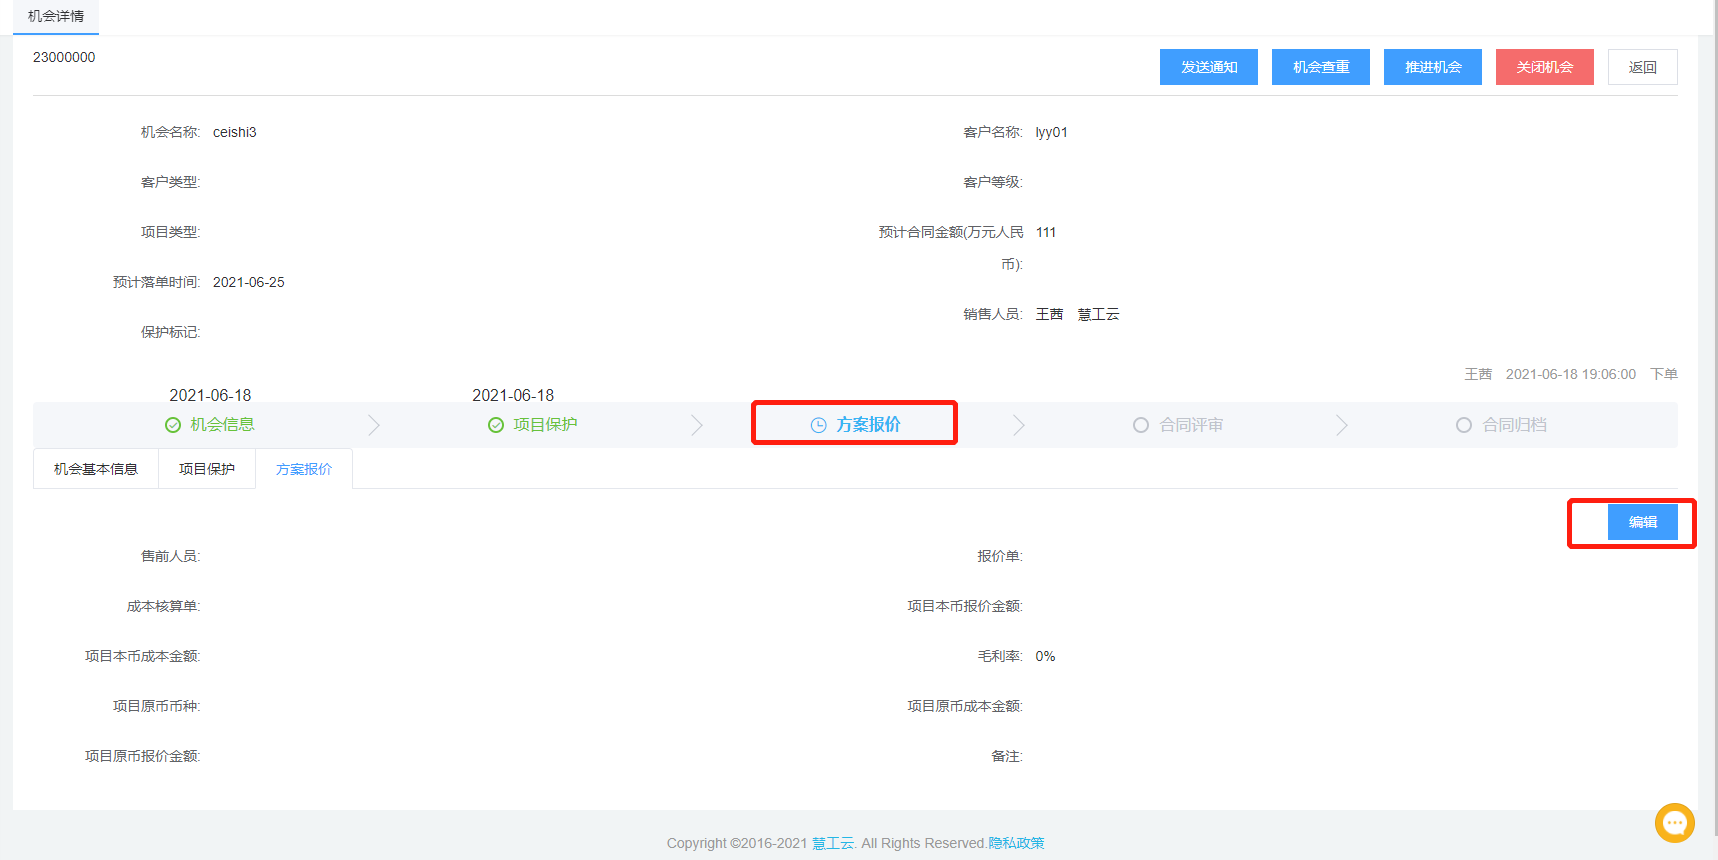This screenshot has width=1718, height=860.
Task: Click the green checkmark icon beside 项目保护
Action: coord(496,425)
